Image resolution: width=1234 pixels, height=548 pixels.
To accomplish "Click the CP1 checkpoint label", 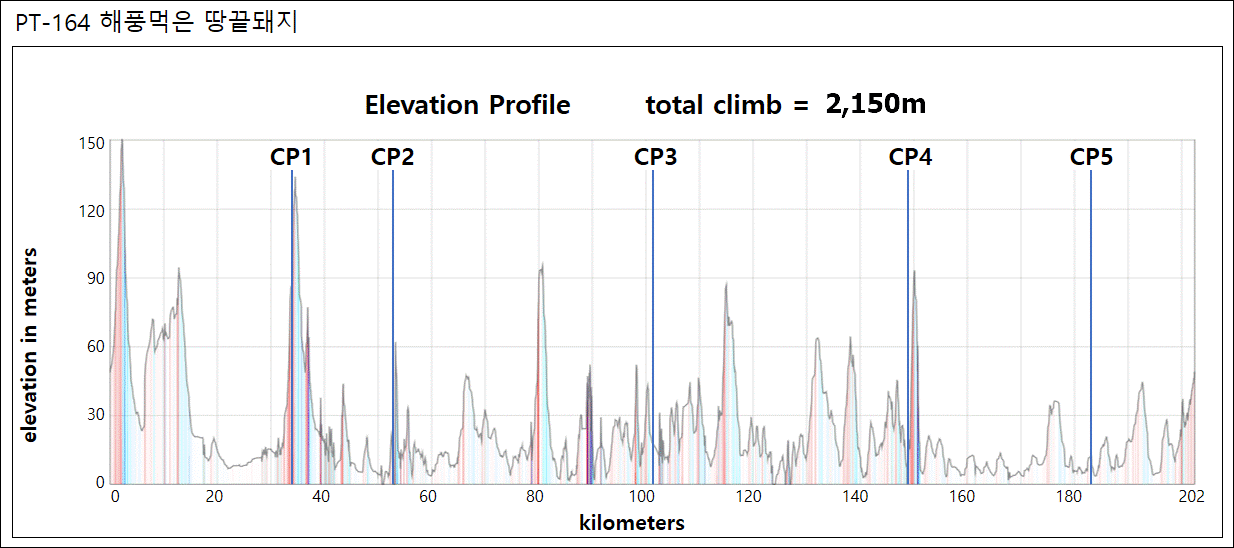I will [x=292, y=157].
